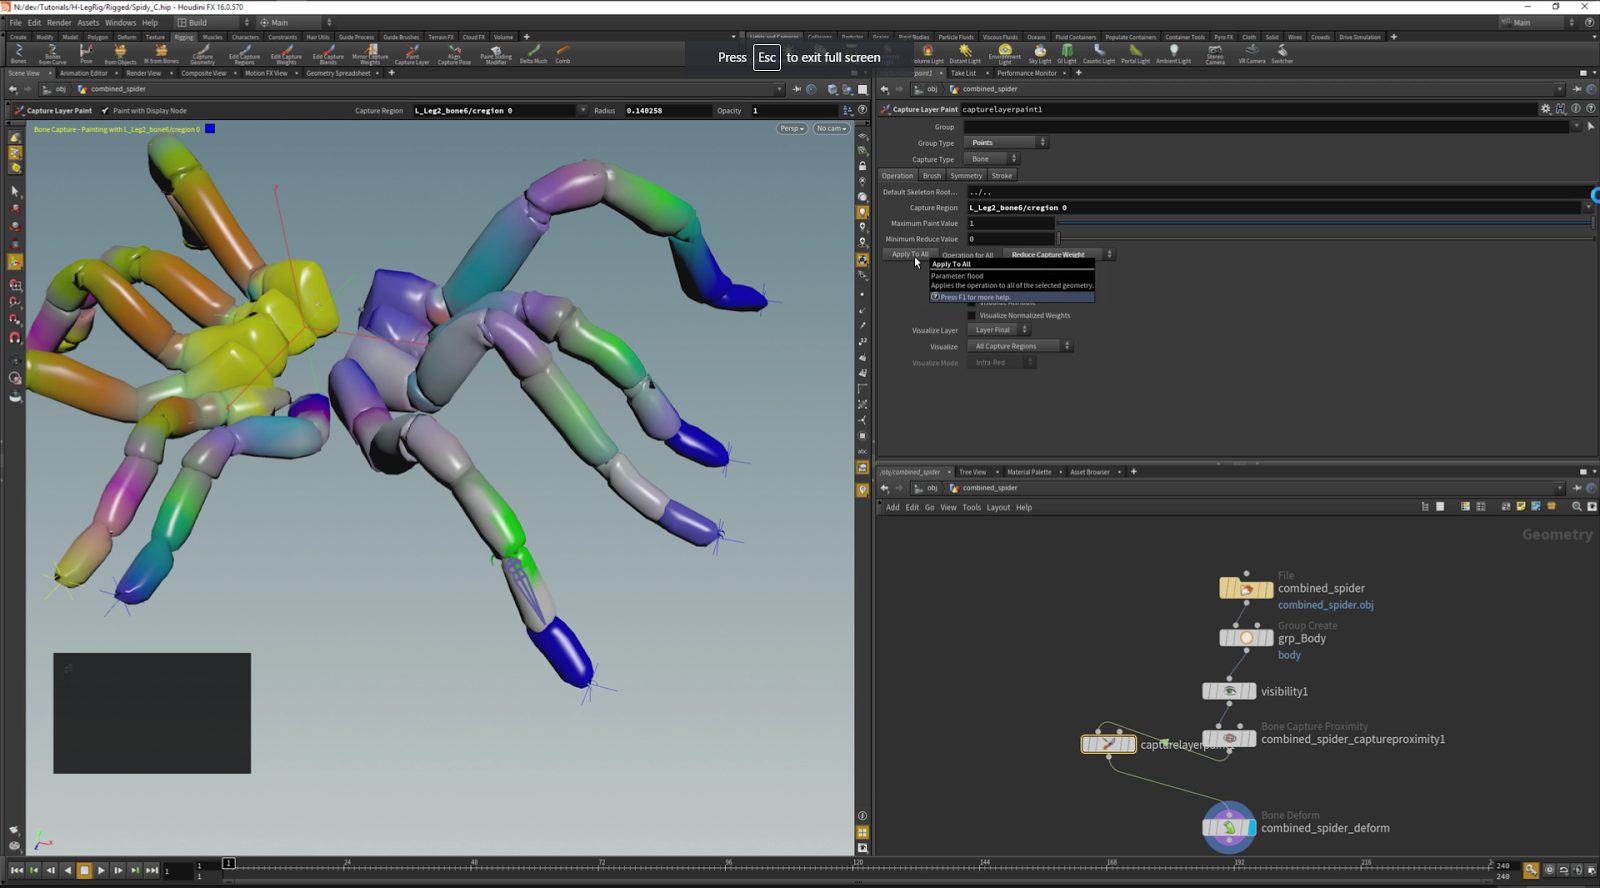
Task: Select the Edit Capture Weights tool
Action: point(286,53)
